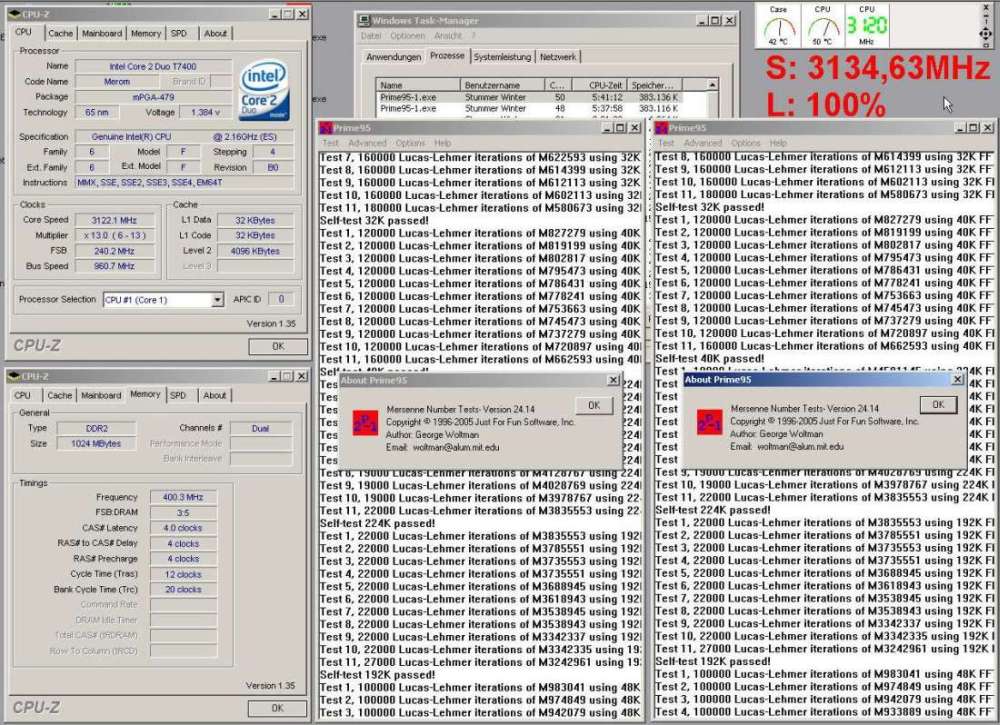Open About tab in top CPU-Z window
Viewport: 1000px width, 725px height.
pos(216,33)
